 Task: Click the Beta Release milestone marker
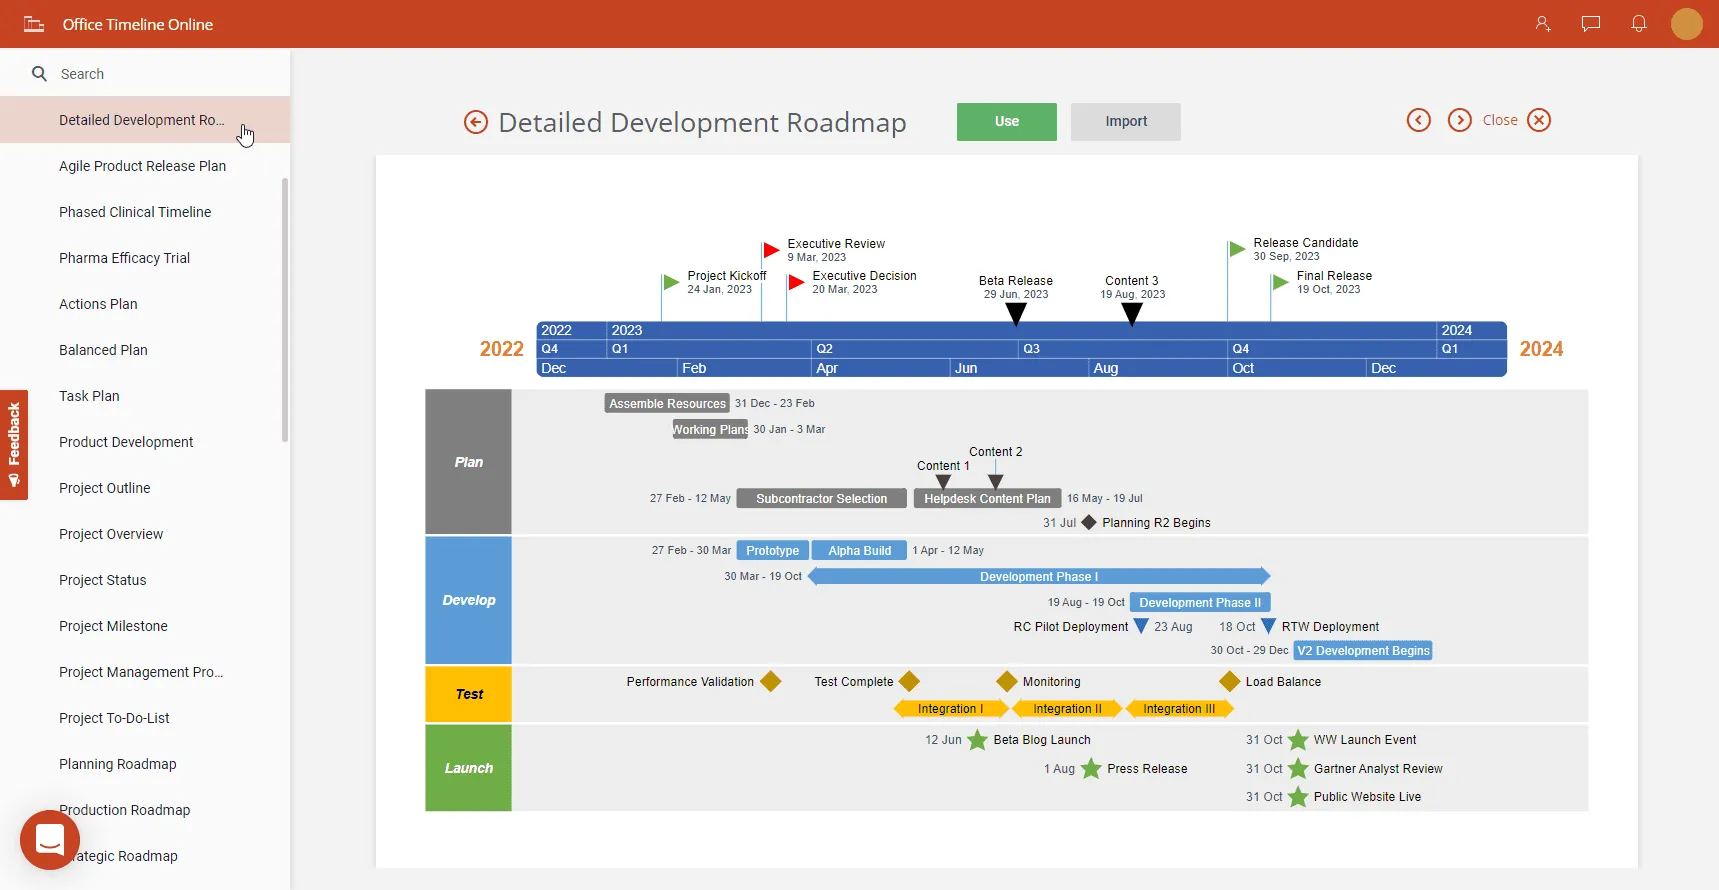pos(1015,314)
